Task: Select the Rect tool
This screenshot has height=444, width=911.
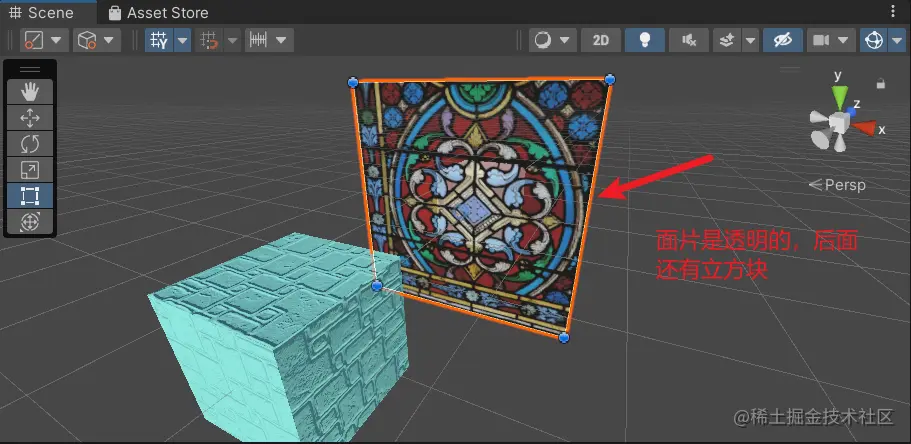Action: (30, 196)
